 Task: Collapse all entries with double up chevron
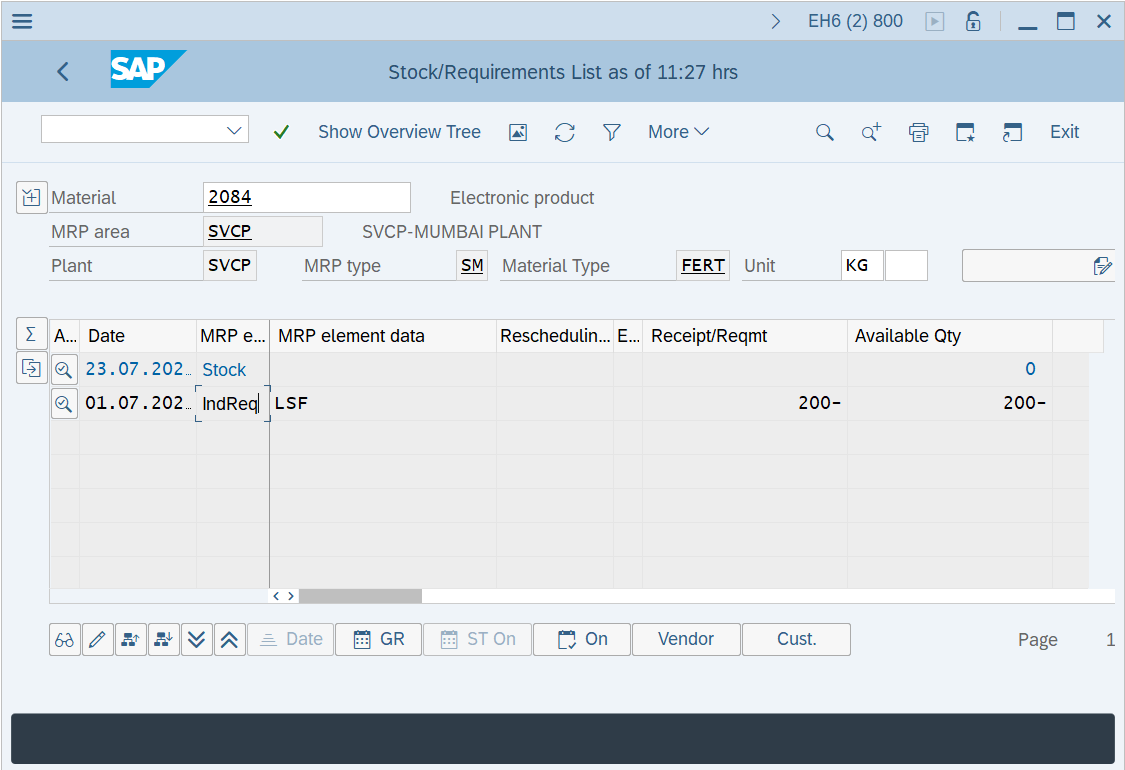tap(229, 639)
